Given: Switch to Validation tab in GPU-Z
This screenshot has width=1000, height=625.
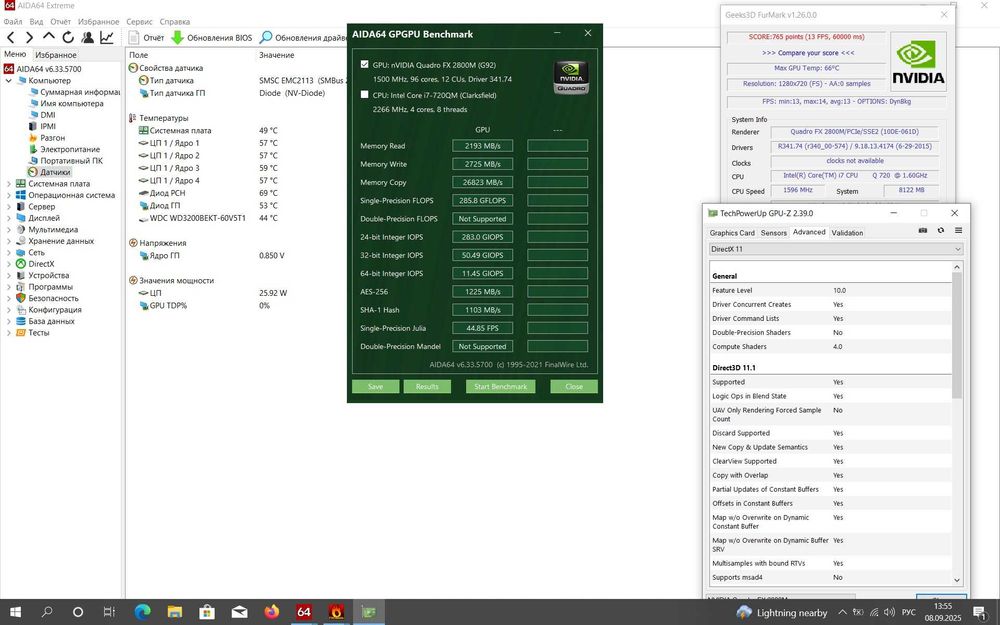Looking at the screenshot, I should point(847,233).
